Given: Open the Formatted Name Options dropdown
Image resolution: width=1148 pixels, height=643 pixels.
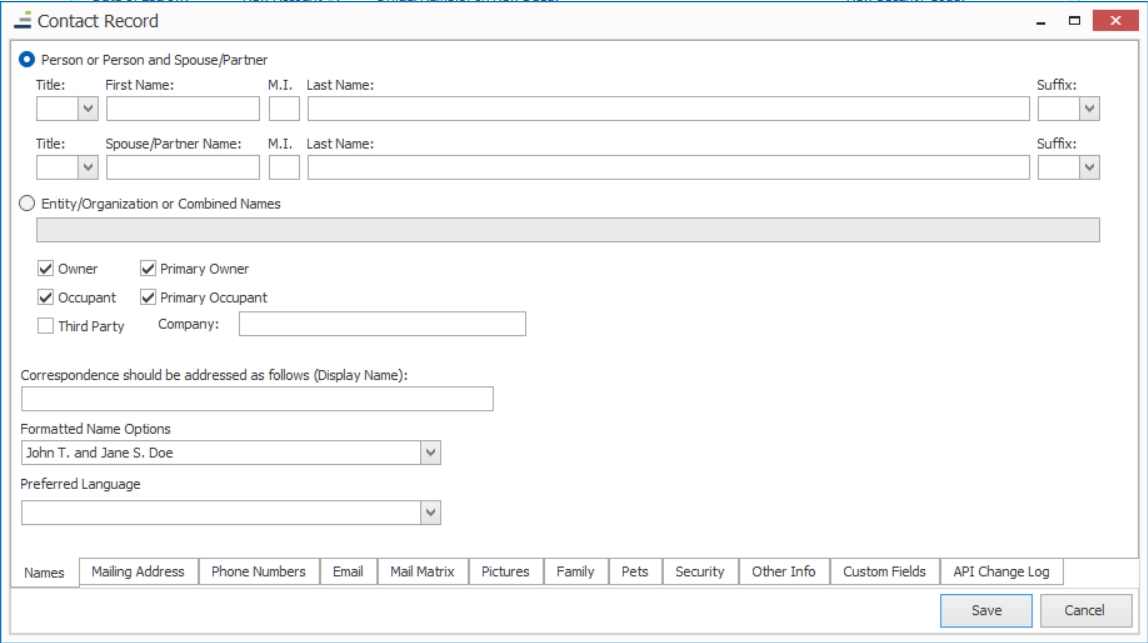Looking at the screenshot, I should point(430,453).
